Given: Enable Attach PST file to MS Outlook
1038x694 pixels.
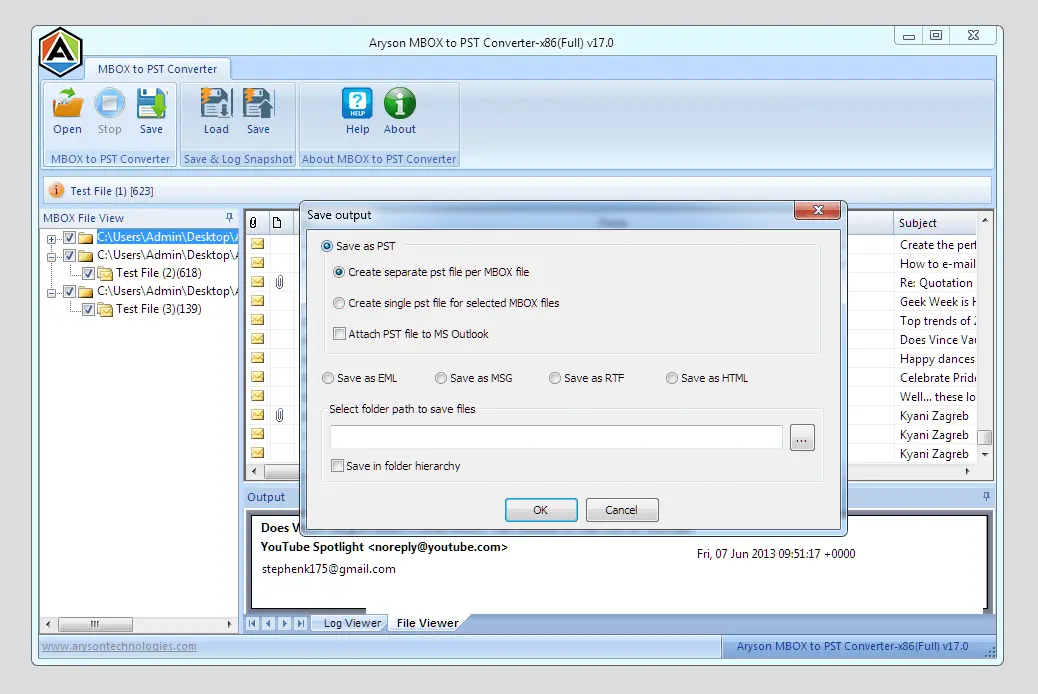Looking at the screenshot, I should [339, 334].
